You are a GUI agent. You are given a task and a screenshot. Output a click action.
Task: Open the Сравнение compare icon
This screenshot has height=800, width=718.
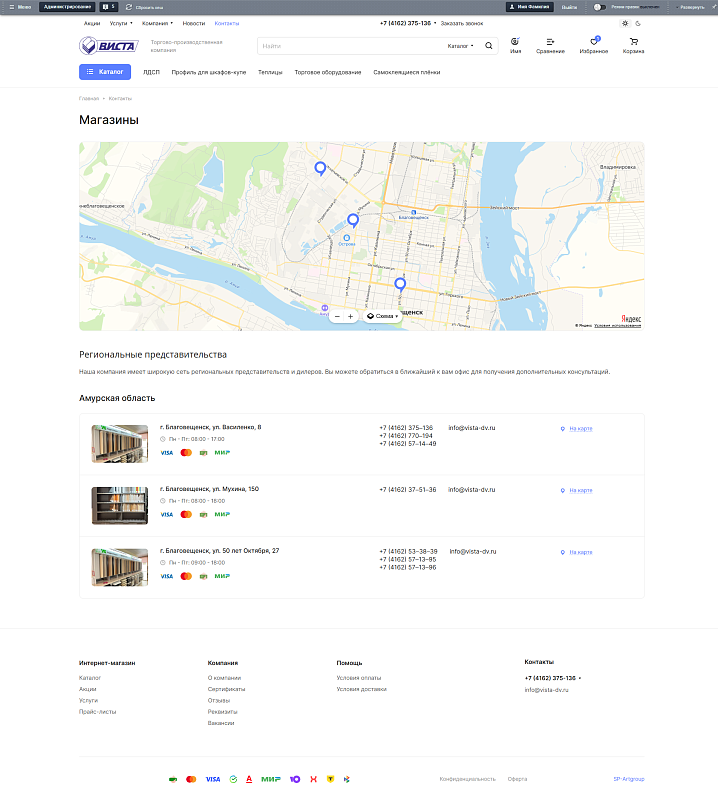coord(549,45)
